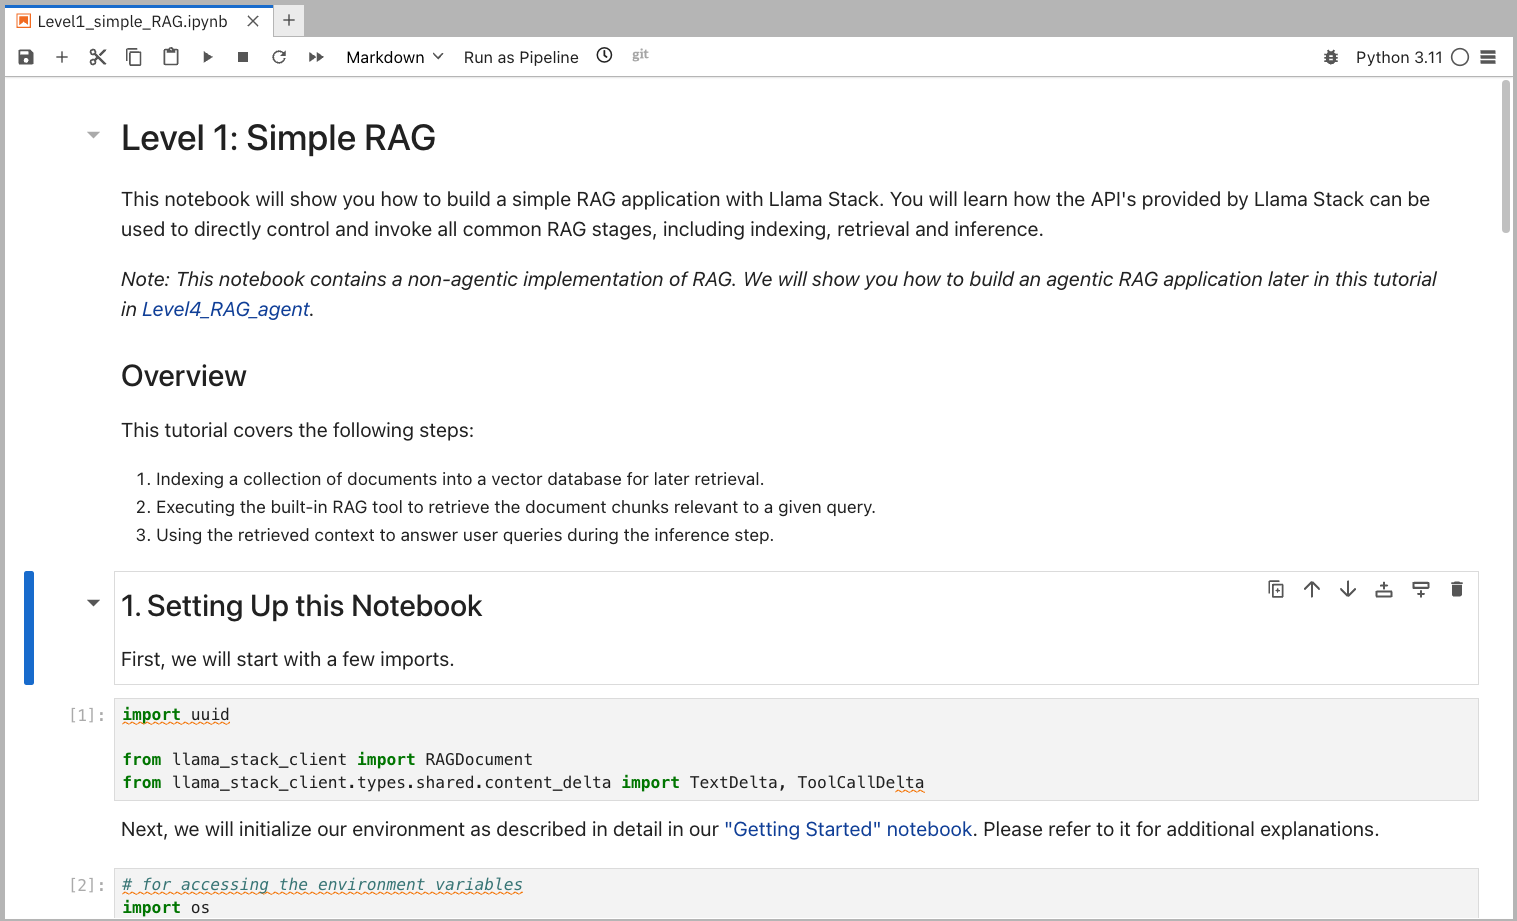Screen dimensions: 1517x921
Task: Open the "Getting Started" notebook link
Action: [848, 829]
